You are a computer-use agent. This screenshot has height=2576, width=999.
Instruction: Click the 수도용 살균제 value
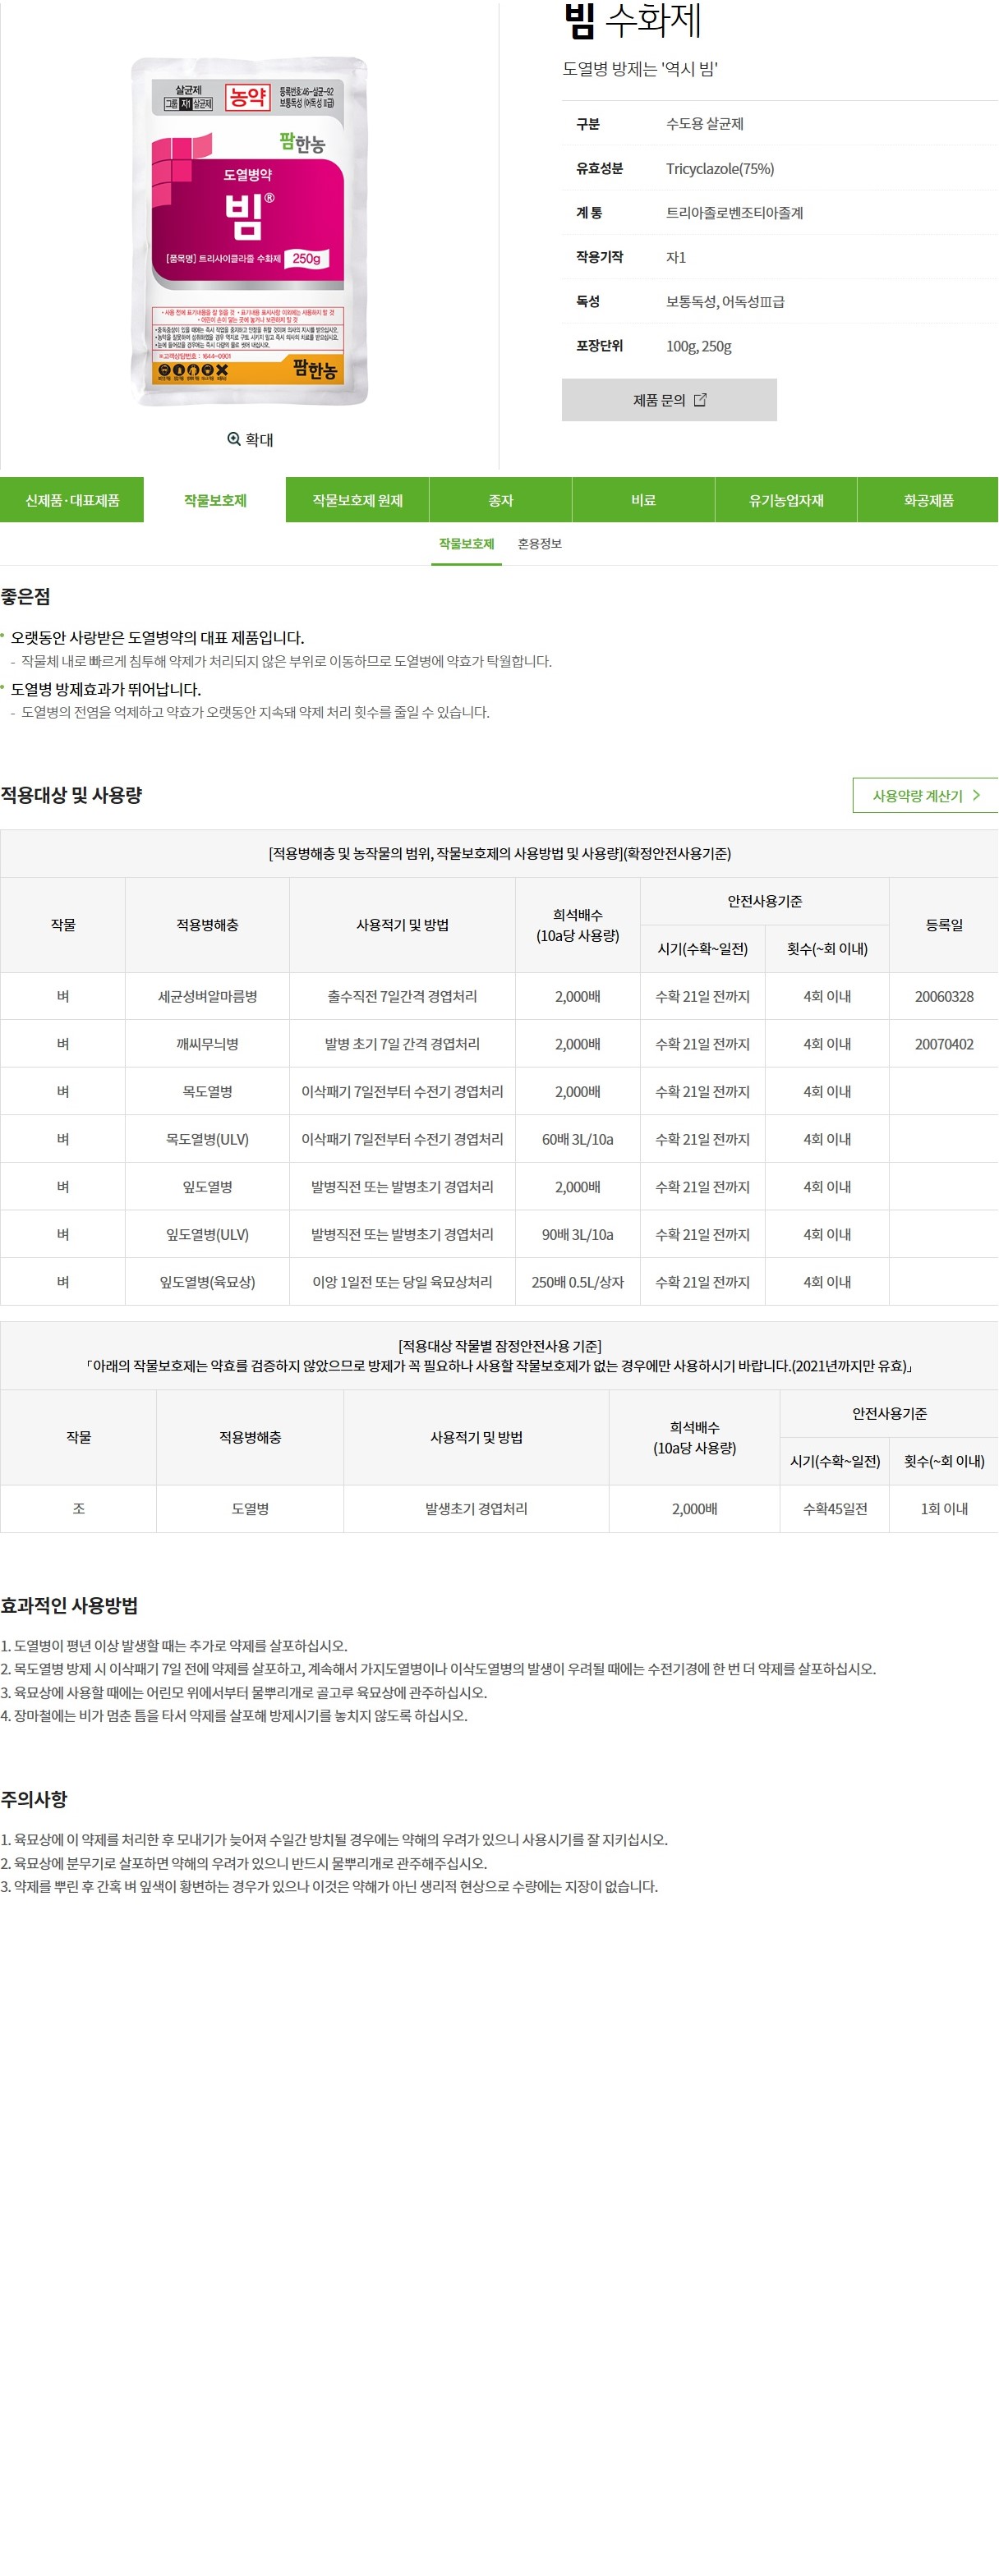[705, 124]
